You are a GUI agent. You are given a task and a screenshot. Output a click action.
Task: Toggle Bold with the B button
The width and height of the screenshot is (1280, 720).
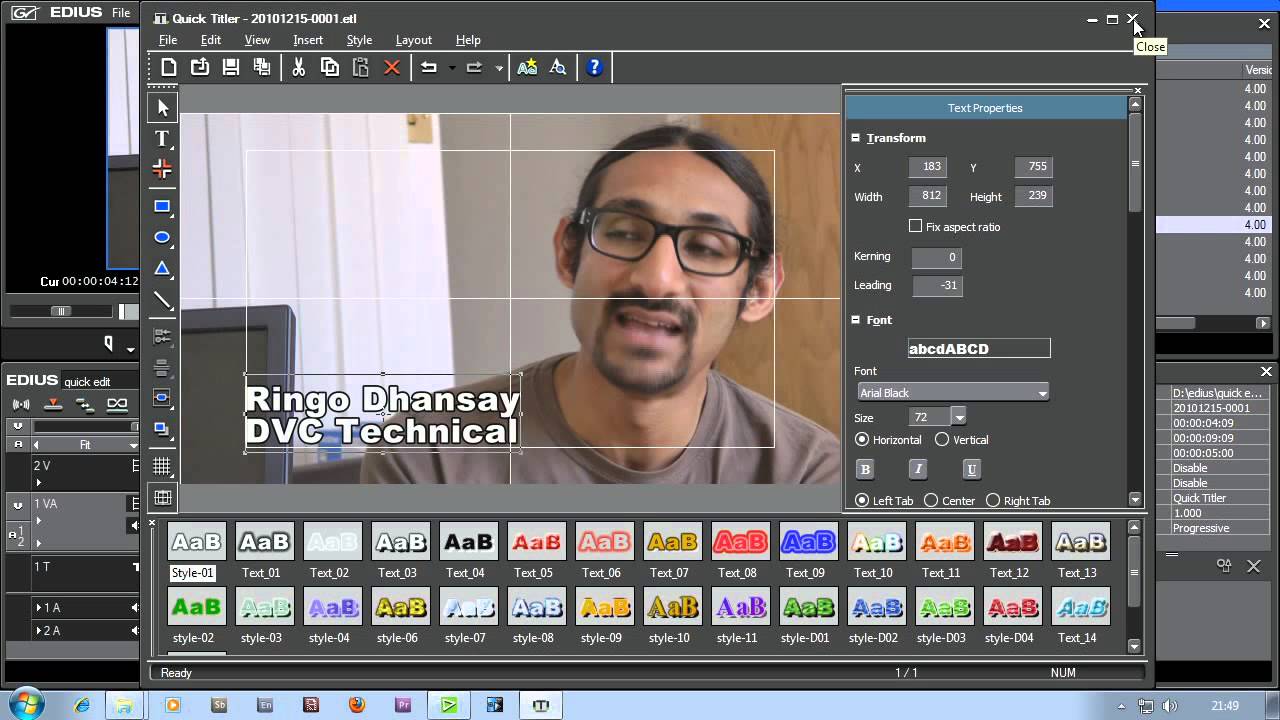(x=866, y=469)
